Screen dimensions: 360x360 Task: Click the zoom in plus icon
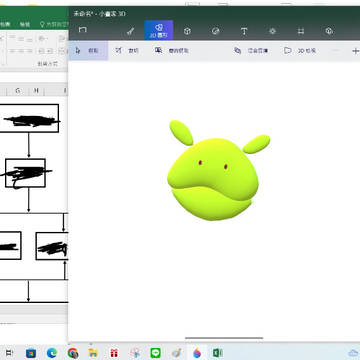(x=356, y=51)
